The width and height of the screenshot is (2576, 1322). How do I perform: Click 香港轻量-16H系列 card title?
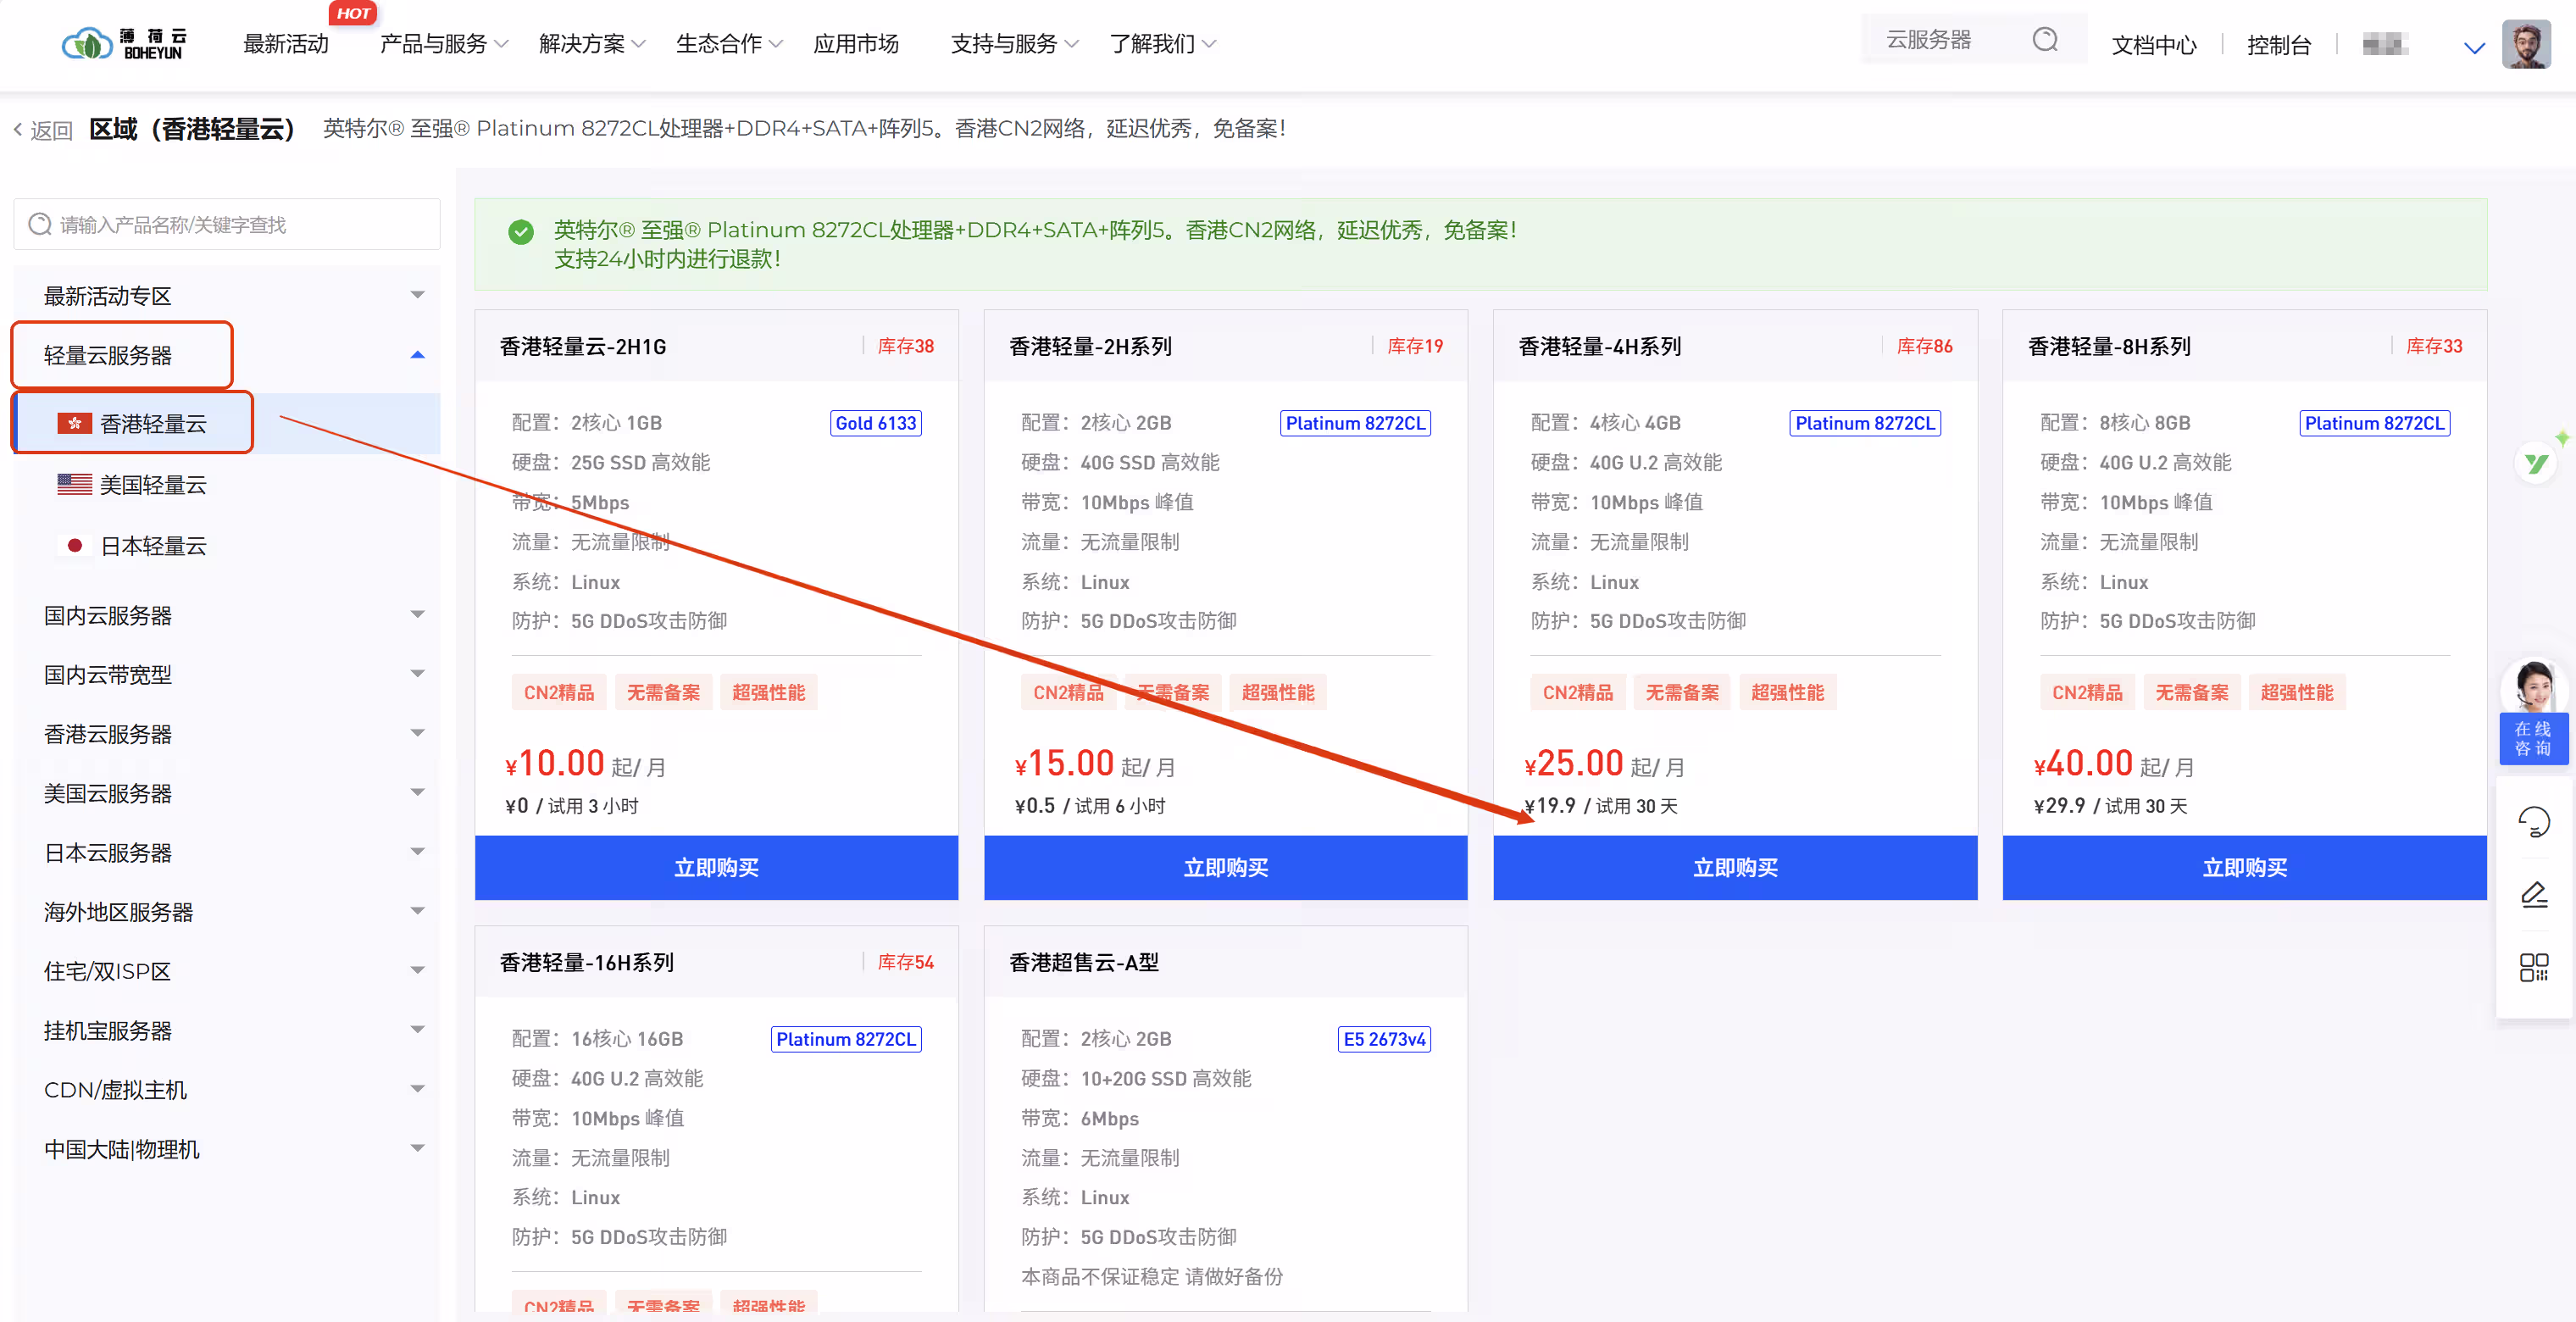586,961
